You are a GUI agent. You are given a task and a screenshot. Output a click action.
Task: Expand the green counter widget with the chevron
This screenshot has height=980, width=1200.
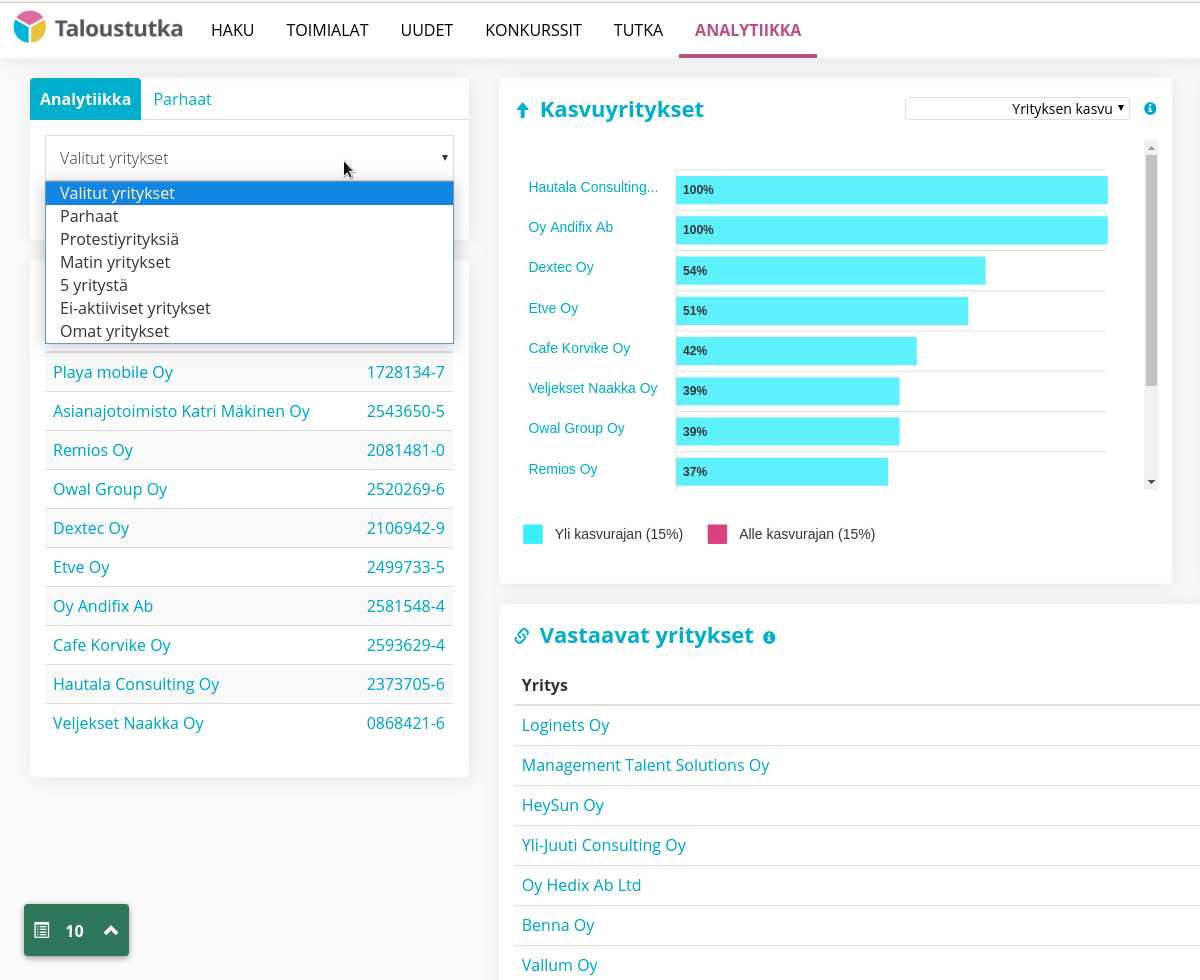[x=111, y=931]
